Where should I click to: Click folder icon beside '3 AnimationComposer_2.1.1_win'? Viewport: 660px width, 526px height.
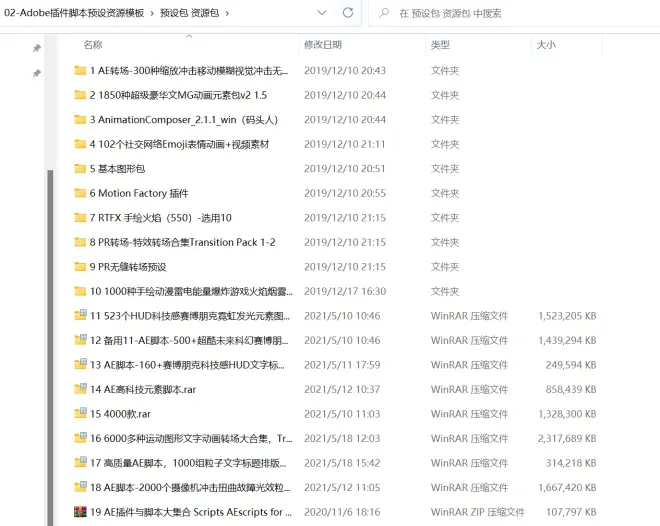(x=80, y=120)
